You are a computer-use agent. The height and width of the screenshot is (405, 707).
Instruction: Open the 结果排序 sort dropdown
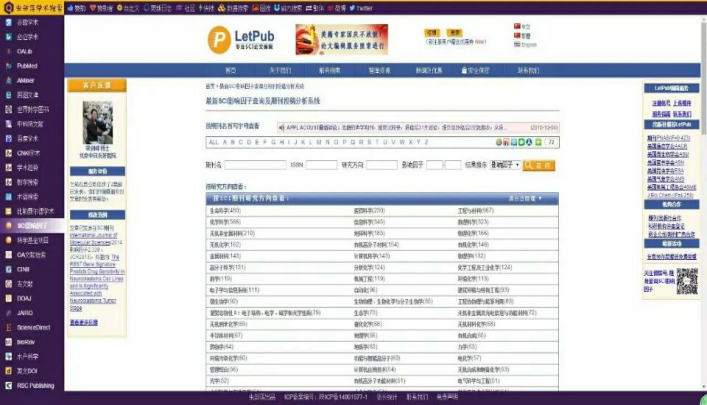click(x=505, y=165)
